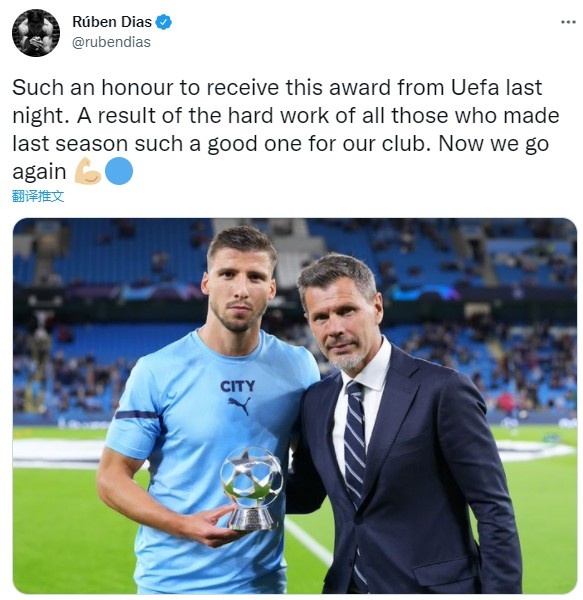Open the Rúben Dias display name
The height and width of the screenshot is (600, 583).
112,22
